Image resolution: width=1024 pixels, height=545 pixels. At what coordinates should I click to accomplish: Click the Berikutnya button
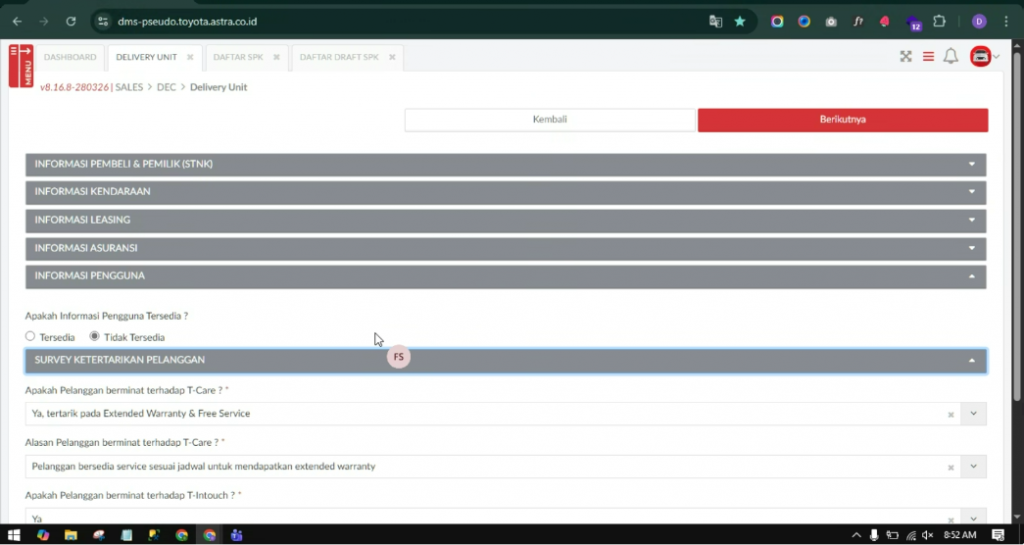(x=842, y=120)
